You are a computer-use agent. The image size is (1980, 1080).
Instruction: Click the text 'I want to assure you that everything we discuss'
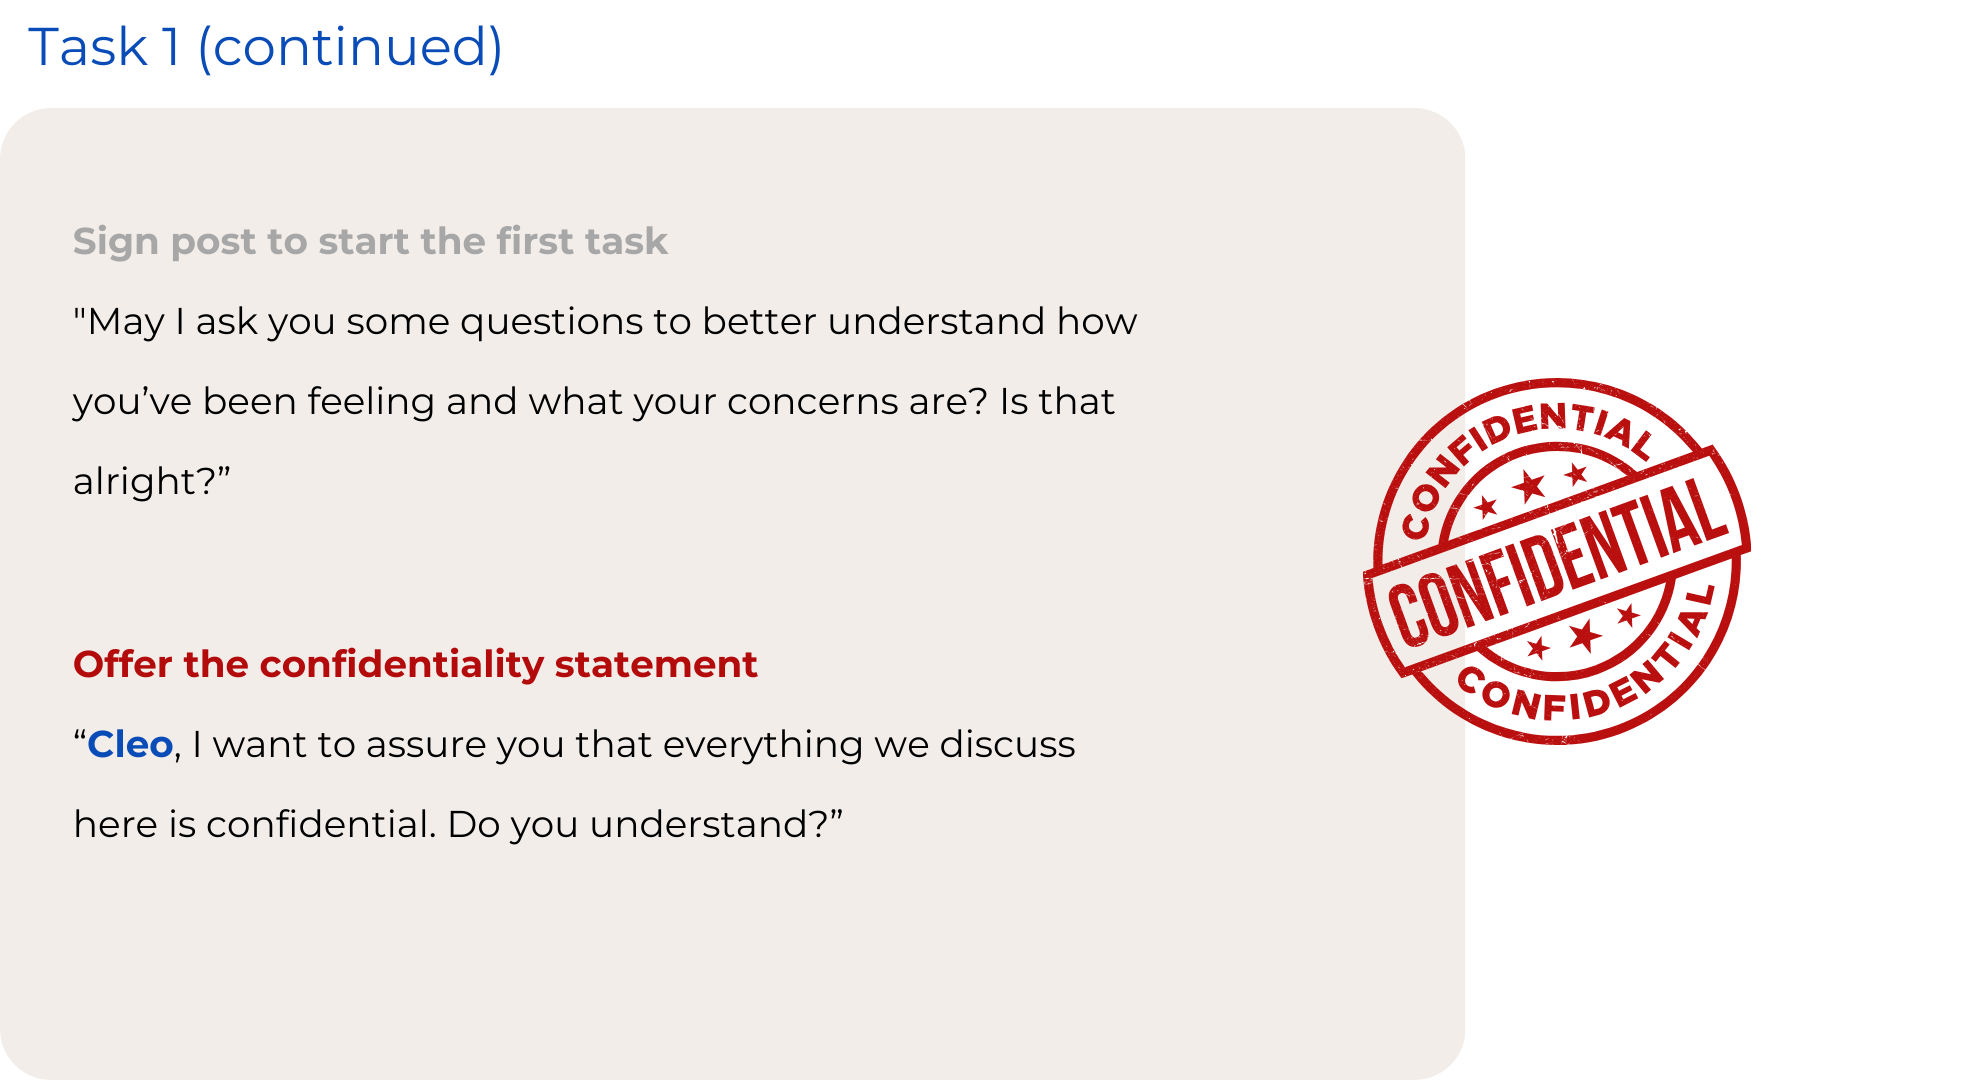tap(633, 745)
